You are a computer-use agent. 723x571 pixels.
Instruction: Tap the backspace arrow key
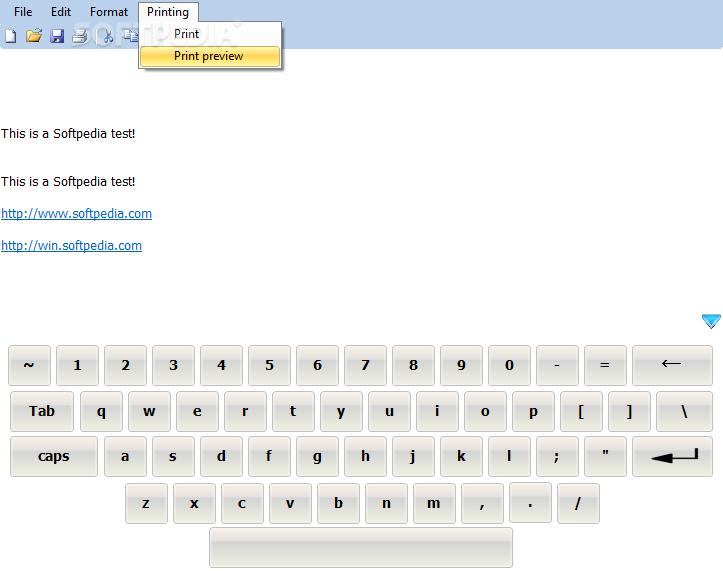(x=672, y=365)
